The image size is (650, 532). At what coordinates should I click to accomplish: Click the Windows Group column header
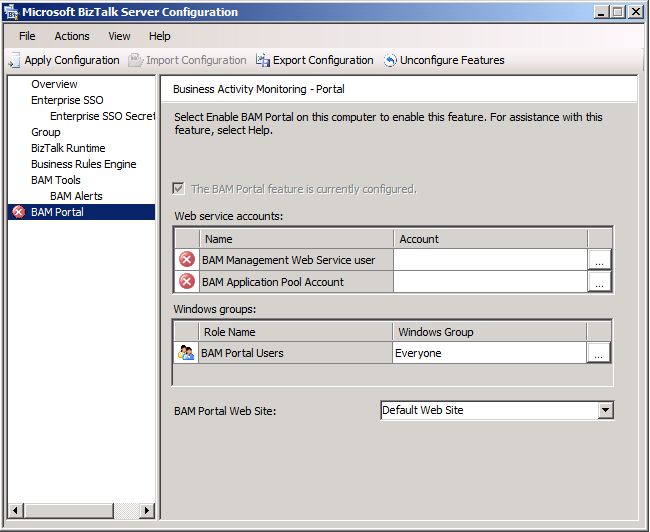tap(489, 332)
